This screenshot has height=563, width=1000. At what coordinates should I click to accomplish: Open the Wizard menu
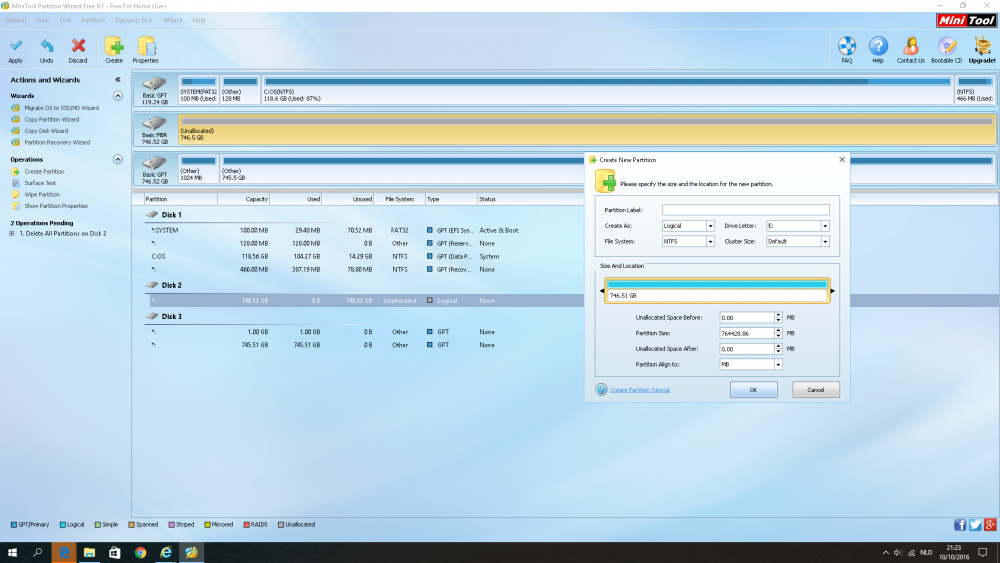tap(172, 20)
